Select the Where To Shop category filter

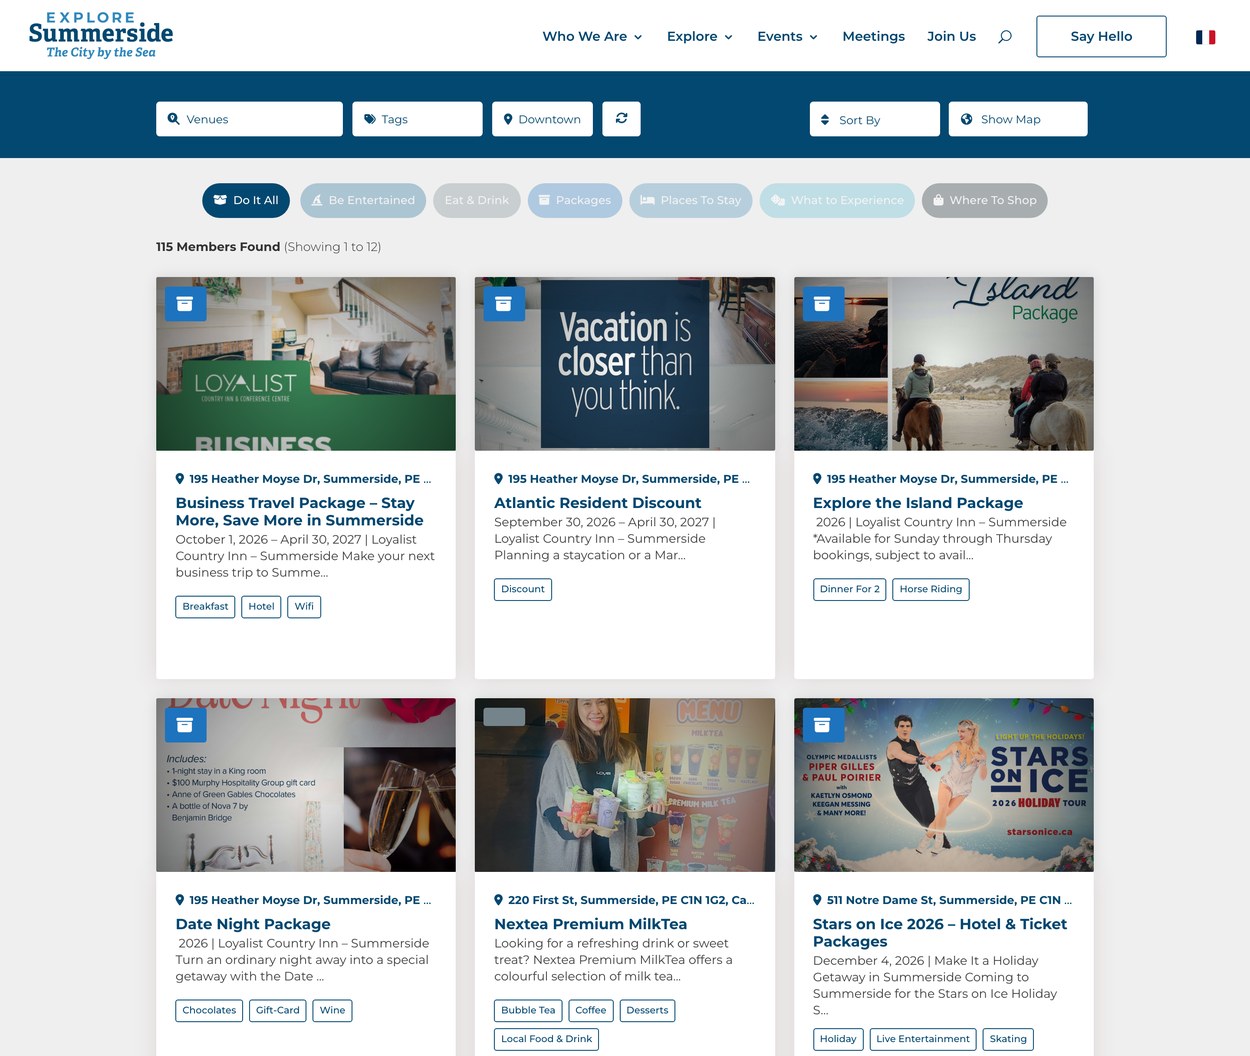[x=985, y=200]
